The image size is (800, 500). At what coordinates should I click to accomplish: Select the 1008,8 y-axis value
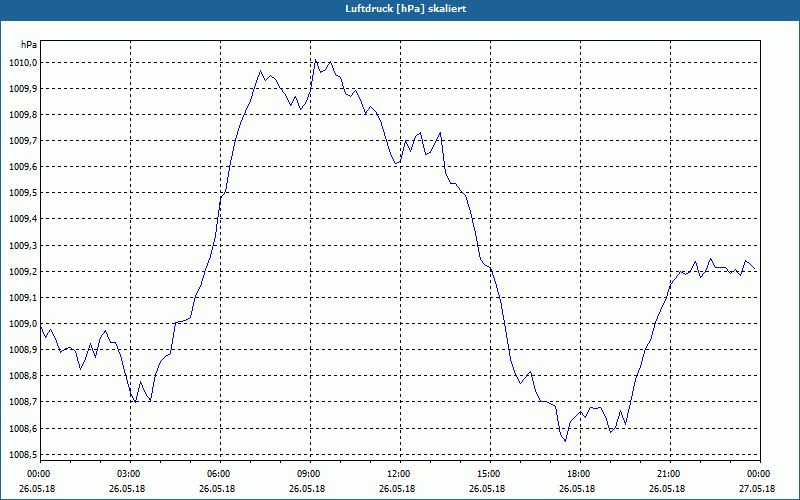pyautogui.click(x=23, y=376)
